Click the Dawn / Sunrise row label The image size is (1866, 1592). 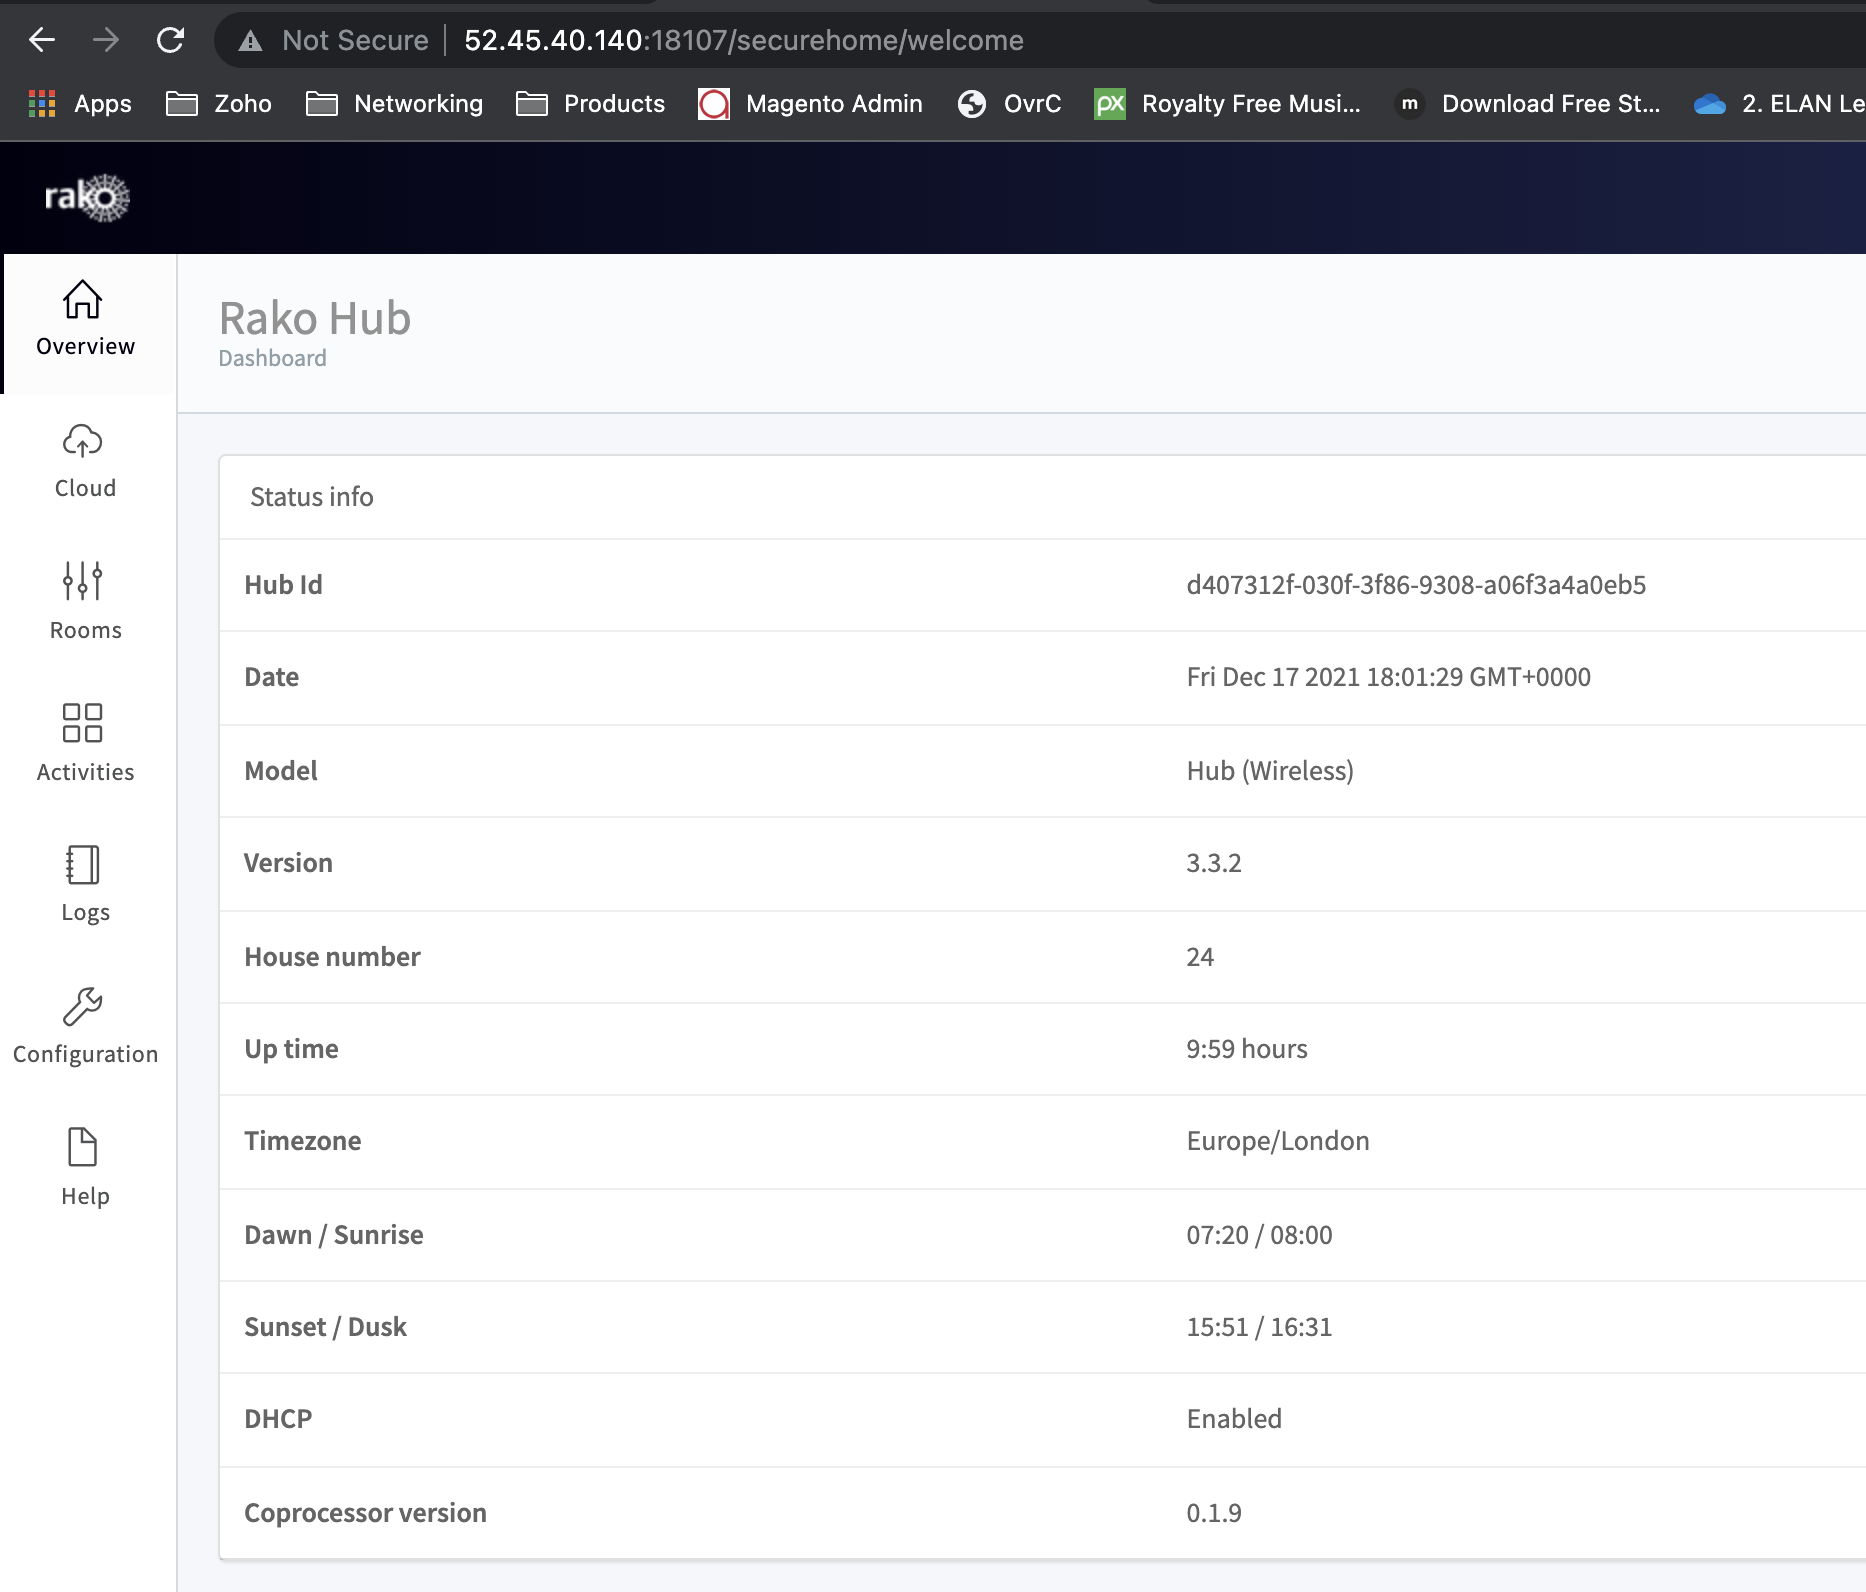[x=334, y=1235]
